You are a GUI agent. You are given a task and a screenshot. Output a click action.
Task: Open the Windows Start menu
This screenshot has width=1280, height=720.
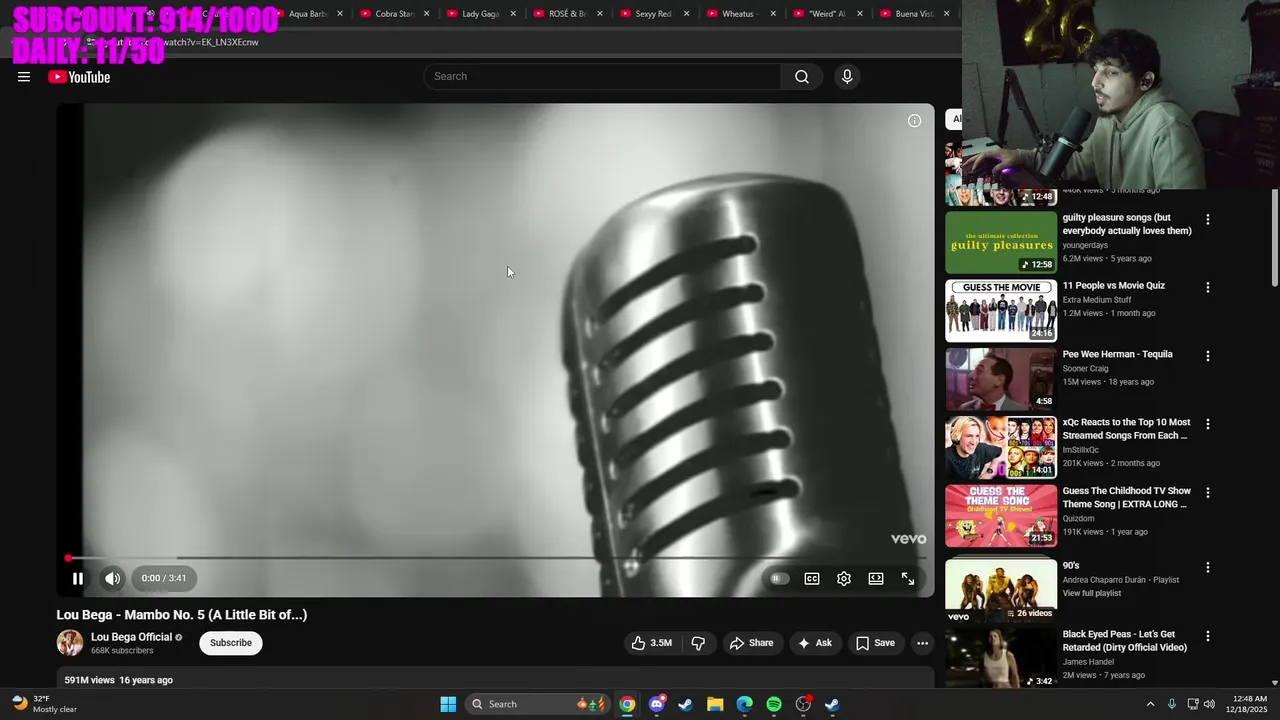point(448,704)
